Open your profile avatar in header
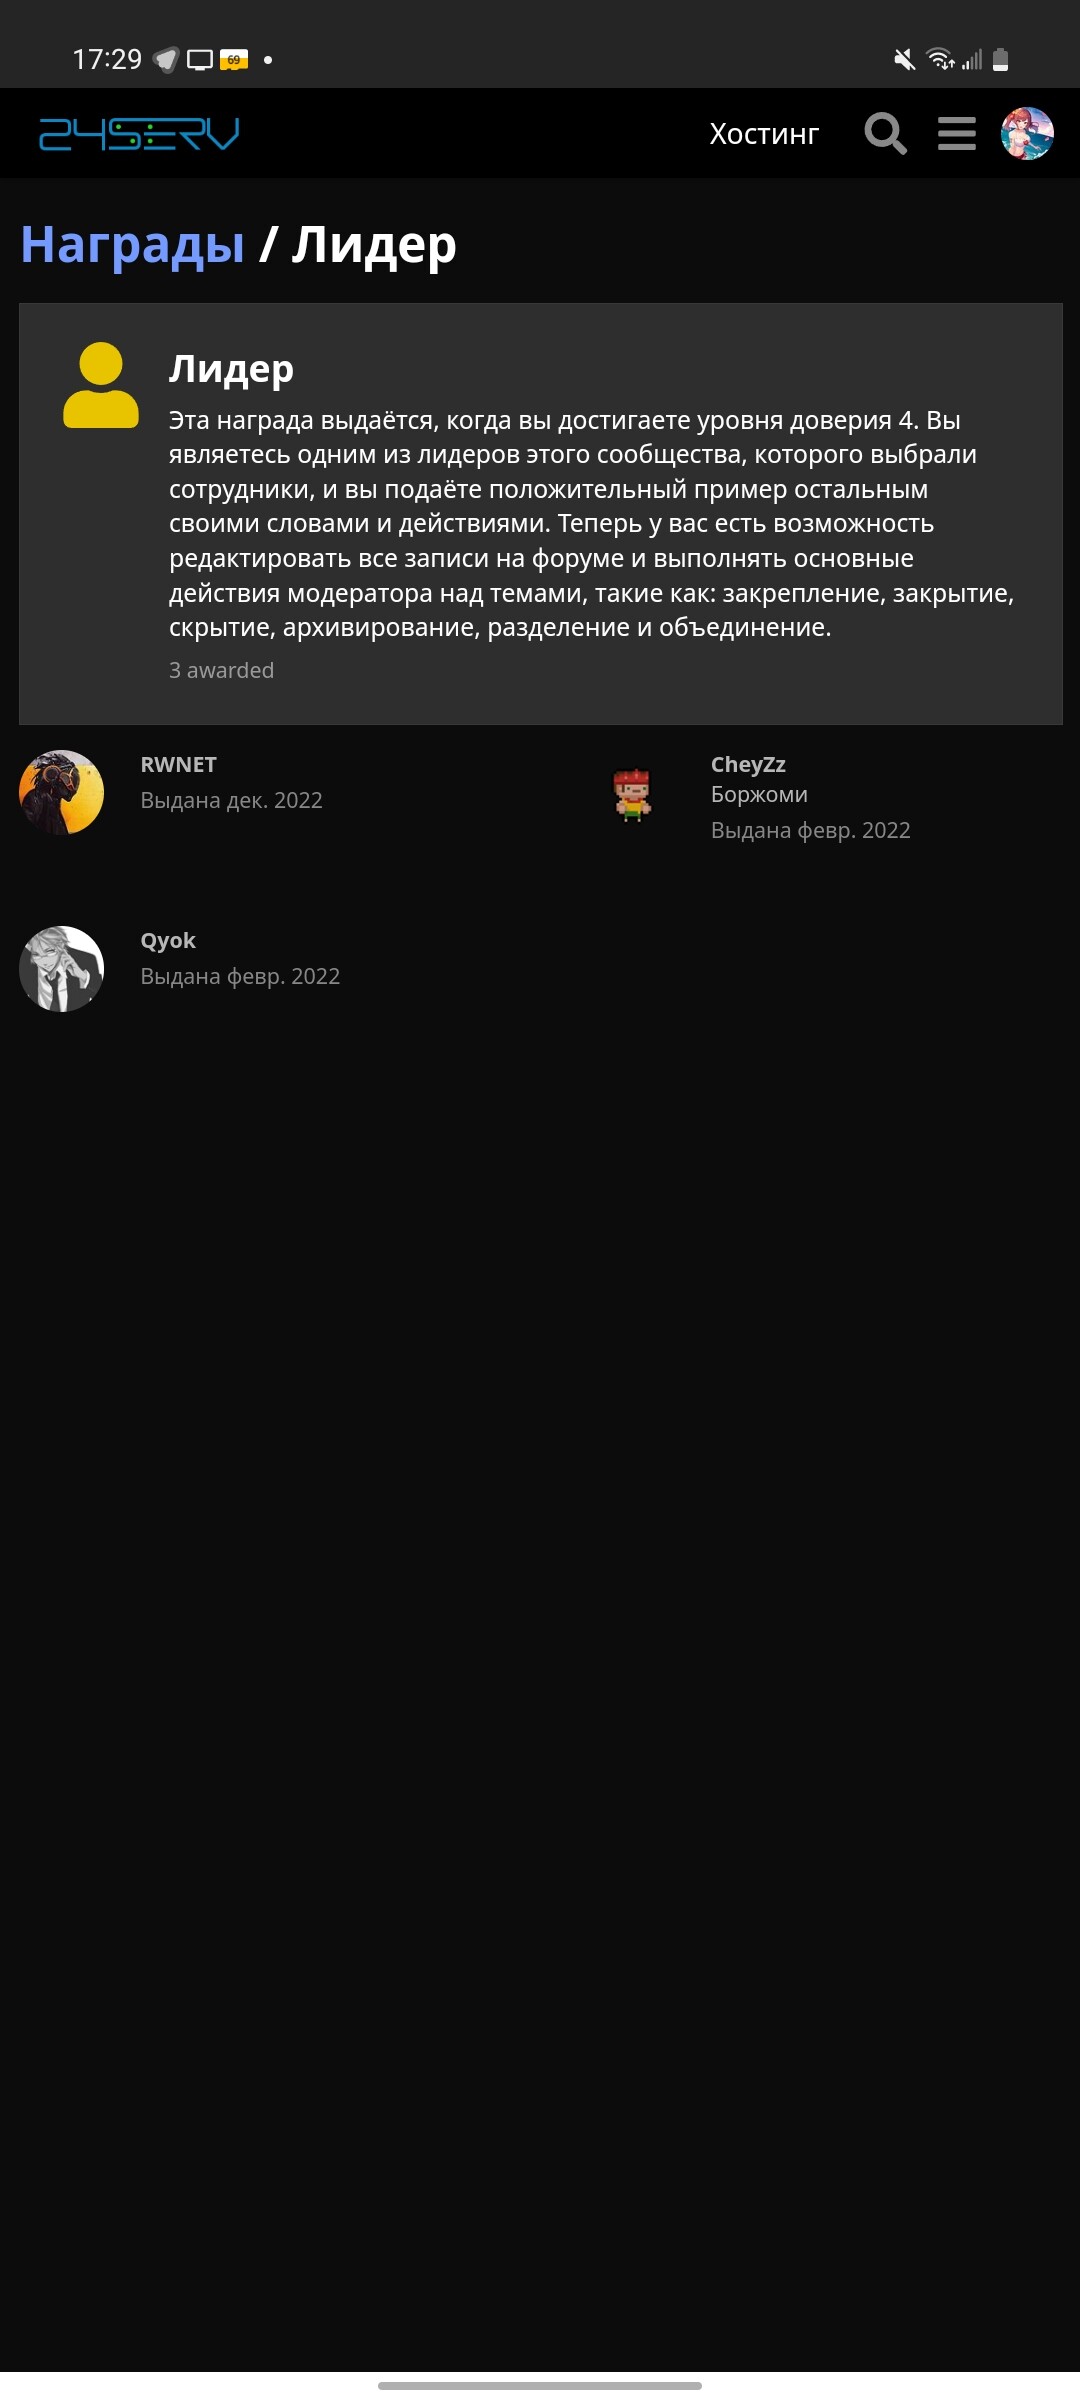1080x2400 pixels. pos(1027,133)
